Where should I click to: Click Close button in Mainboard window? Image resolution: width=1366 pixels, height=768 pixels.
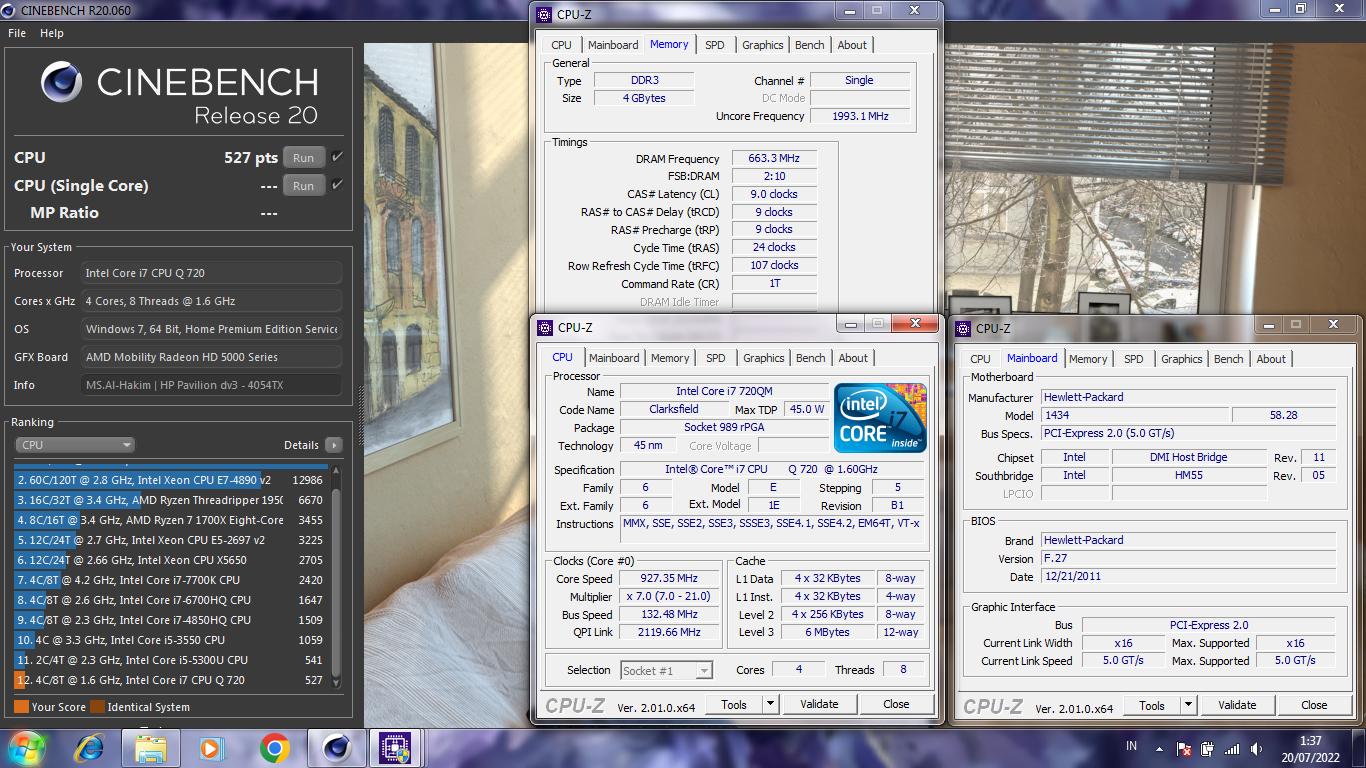[x=1314, y=705]
